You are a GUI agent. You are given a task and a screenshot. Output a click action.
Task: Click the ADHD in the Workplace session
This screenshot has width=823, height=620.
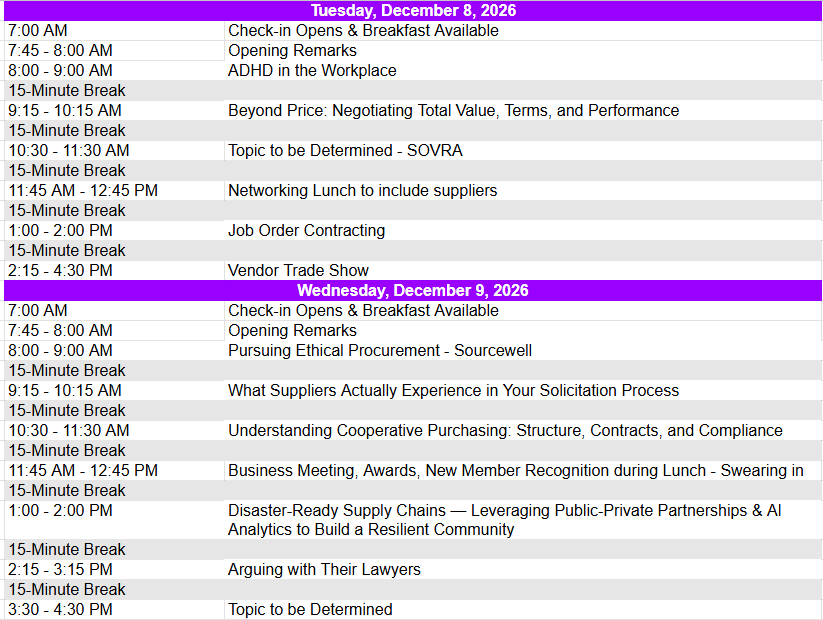[523, 70]
